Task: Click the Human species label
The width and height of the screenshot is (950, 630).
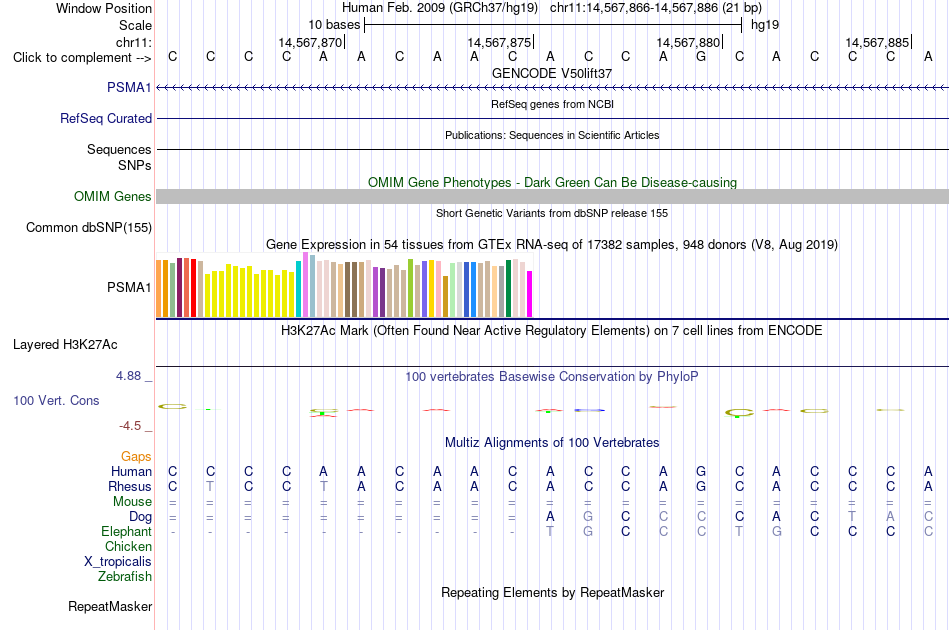Action: pos(131,471)
